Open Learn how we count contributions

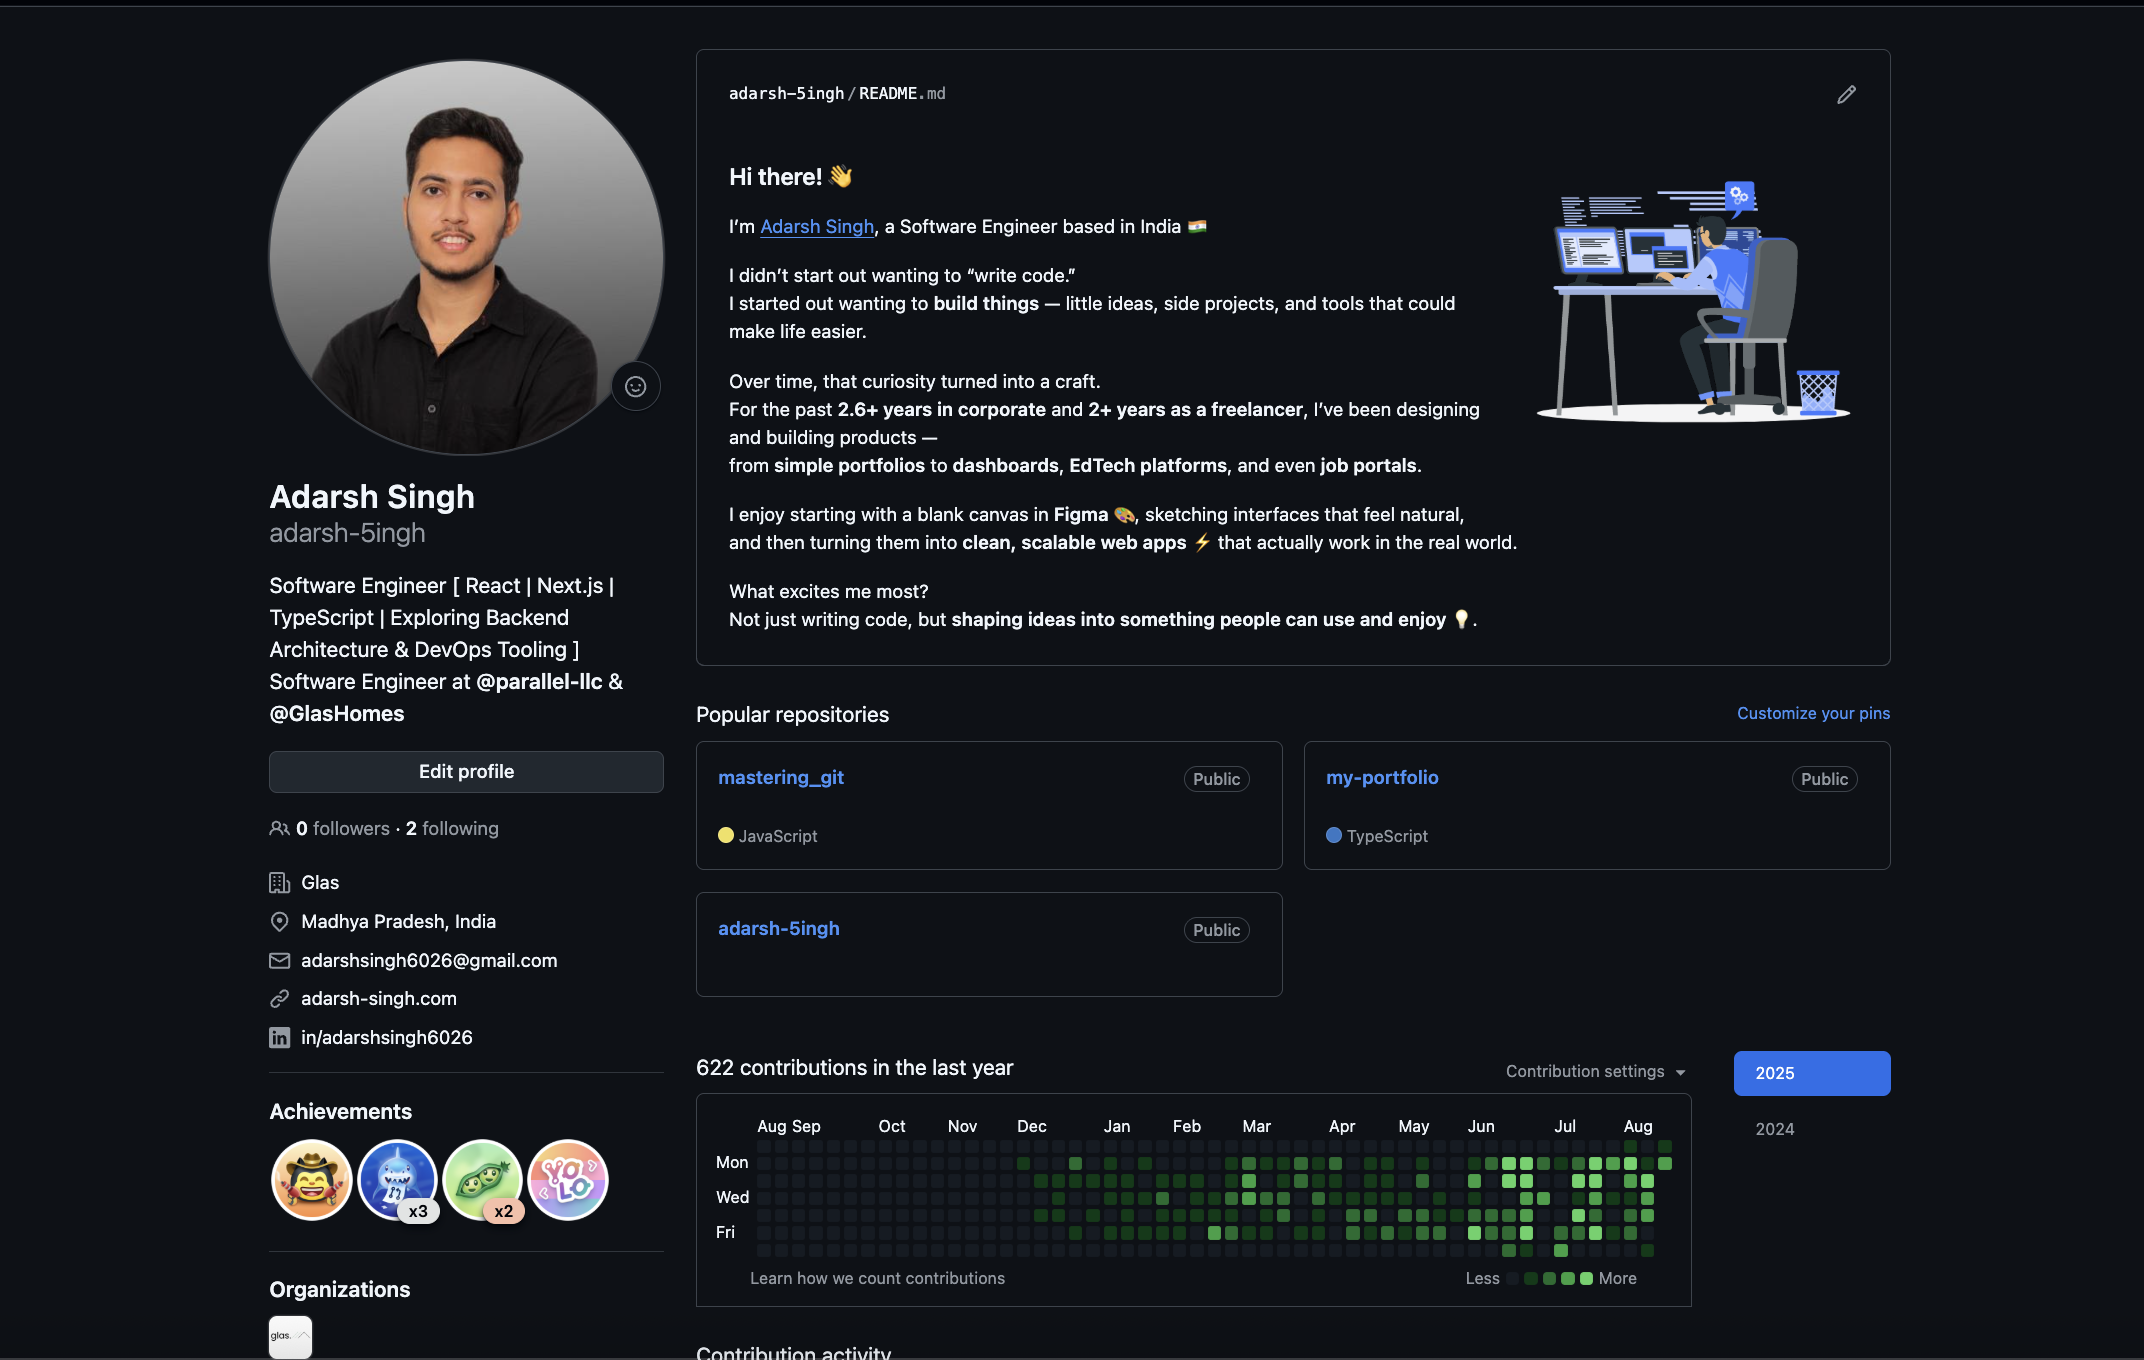tap(877, 1278)
